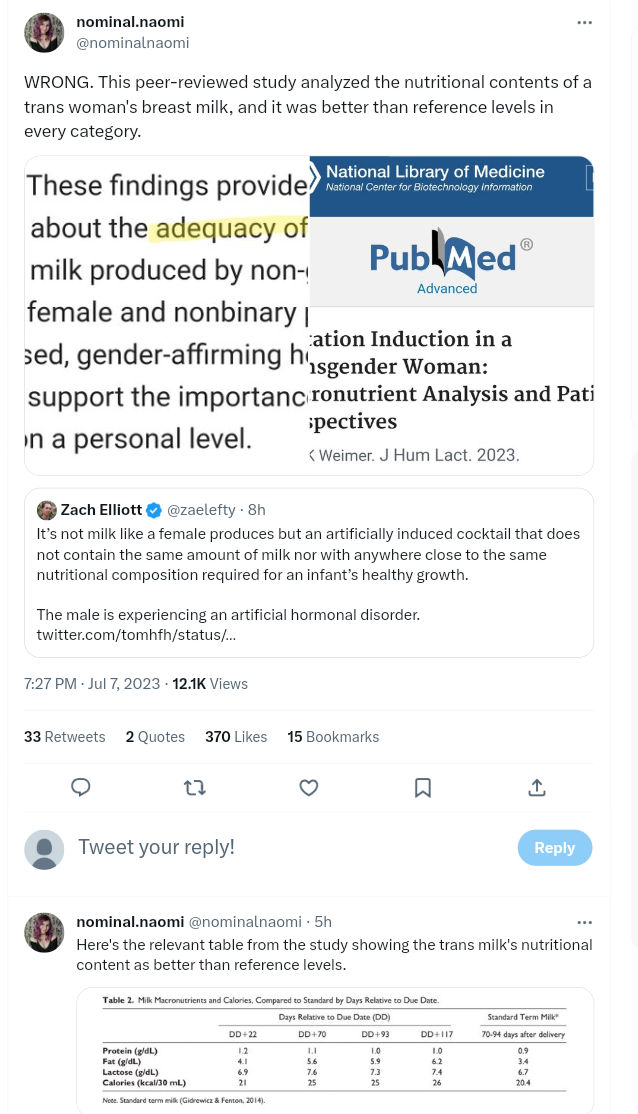The image size is (638, 1114).
Task: Open nominal.naomi's profile avatar at top
Action: [44, 33]
